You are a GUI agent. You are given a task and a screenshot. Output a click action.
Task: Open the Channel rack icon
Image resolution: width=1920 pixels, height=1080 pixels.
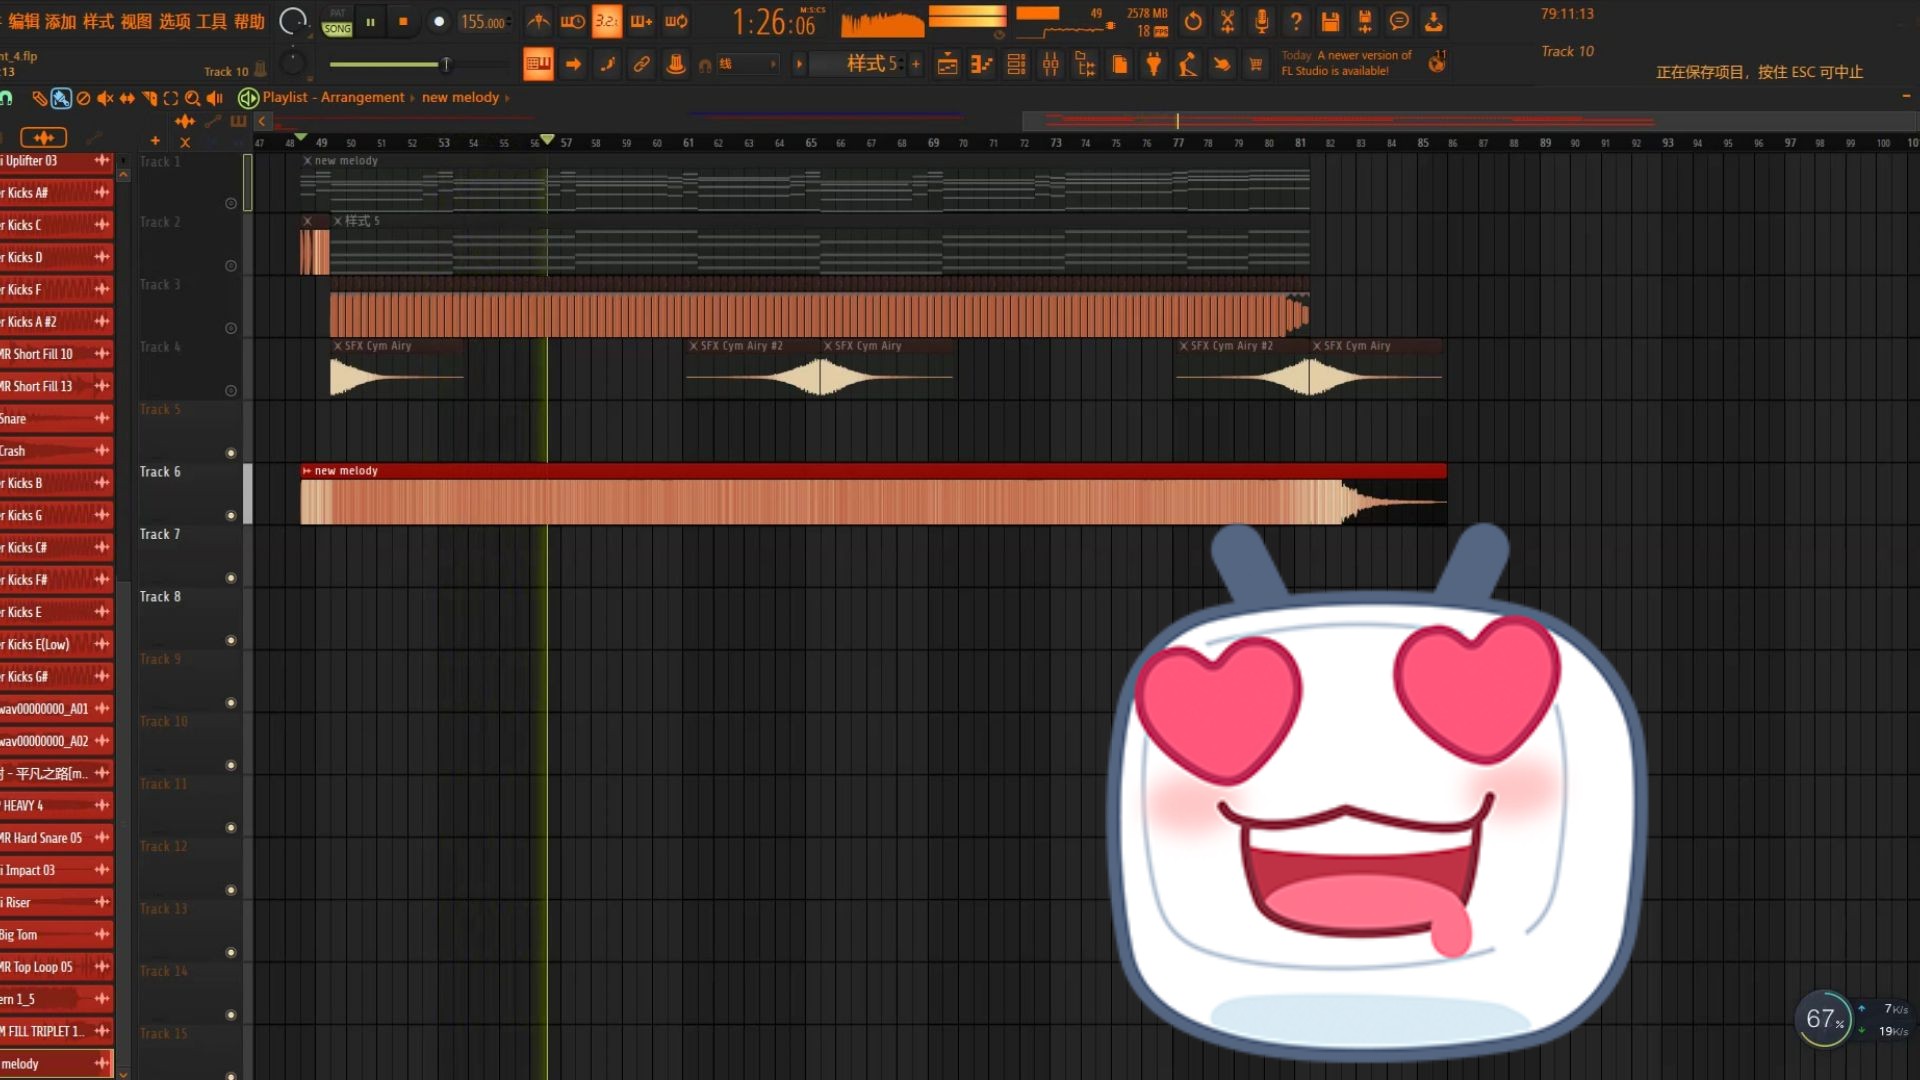1016,65
